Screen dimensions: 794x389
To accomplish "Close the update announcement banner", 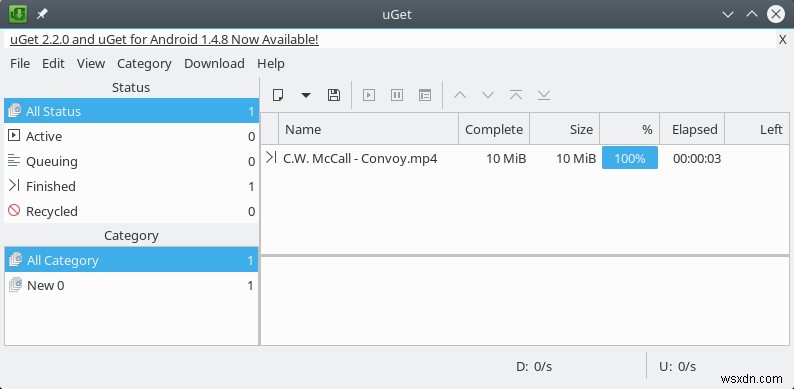I will [x=782, y=40].
